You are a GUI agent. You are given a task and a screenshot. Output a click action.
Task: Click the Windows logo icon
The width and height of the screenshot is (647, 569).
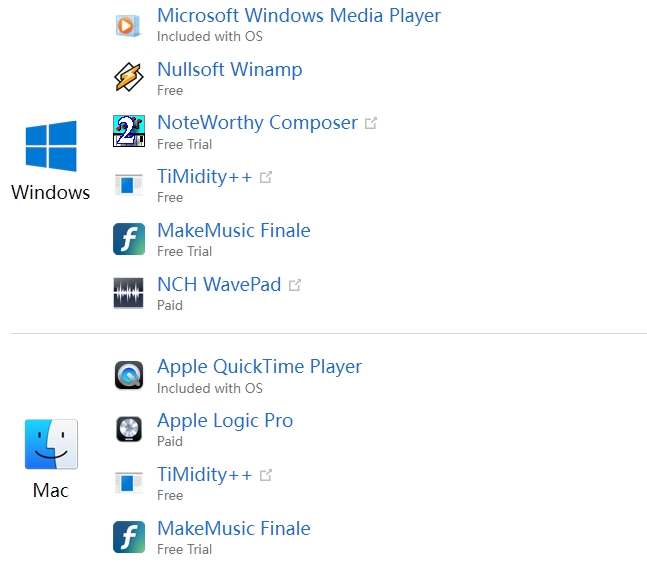[51, 146]
